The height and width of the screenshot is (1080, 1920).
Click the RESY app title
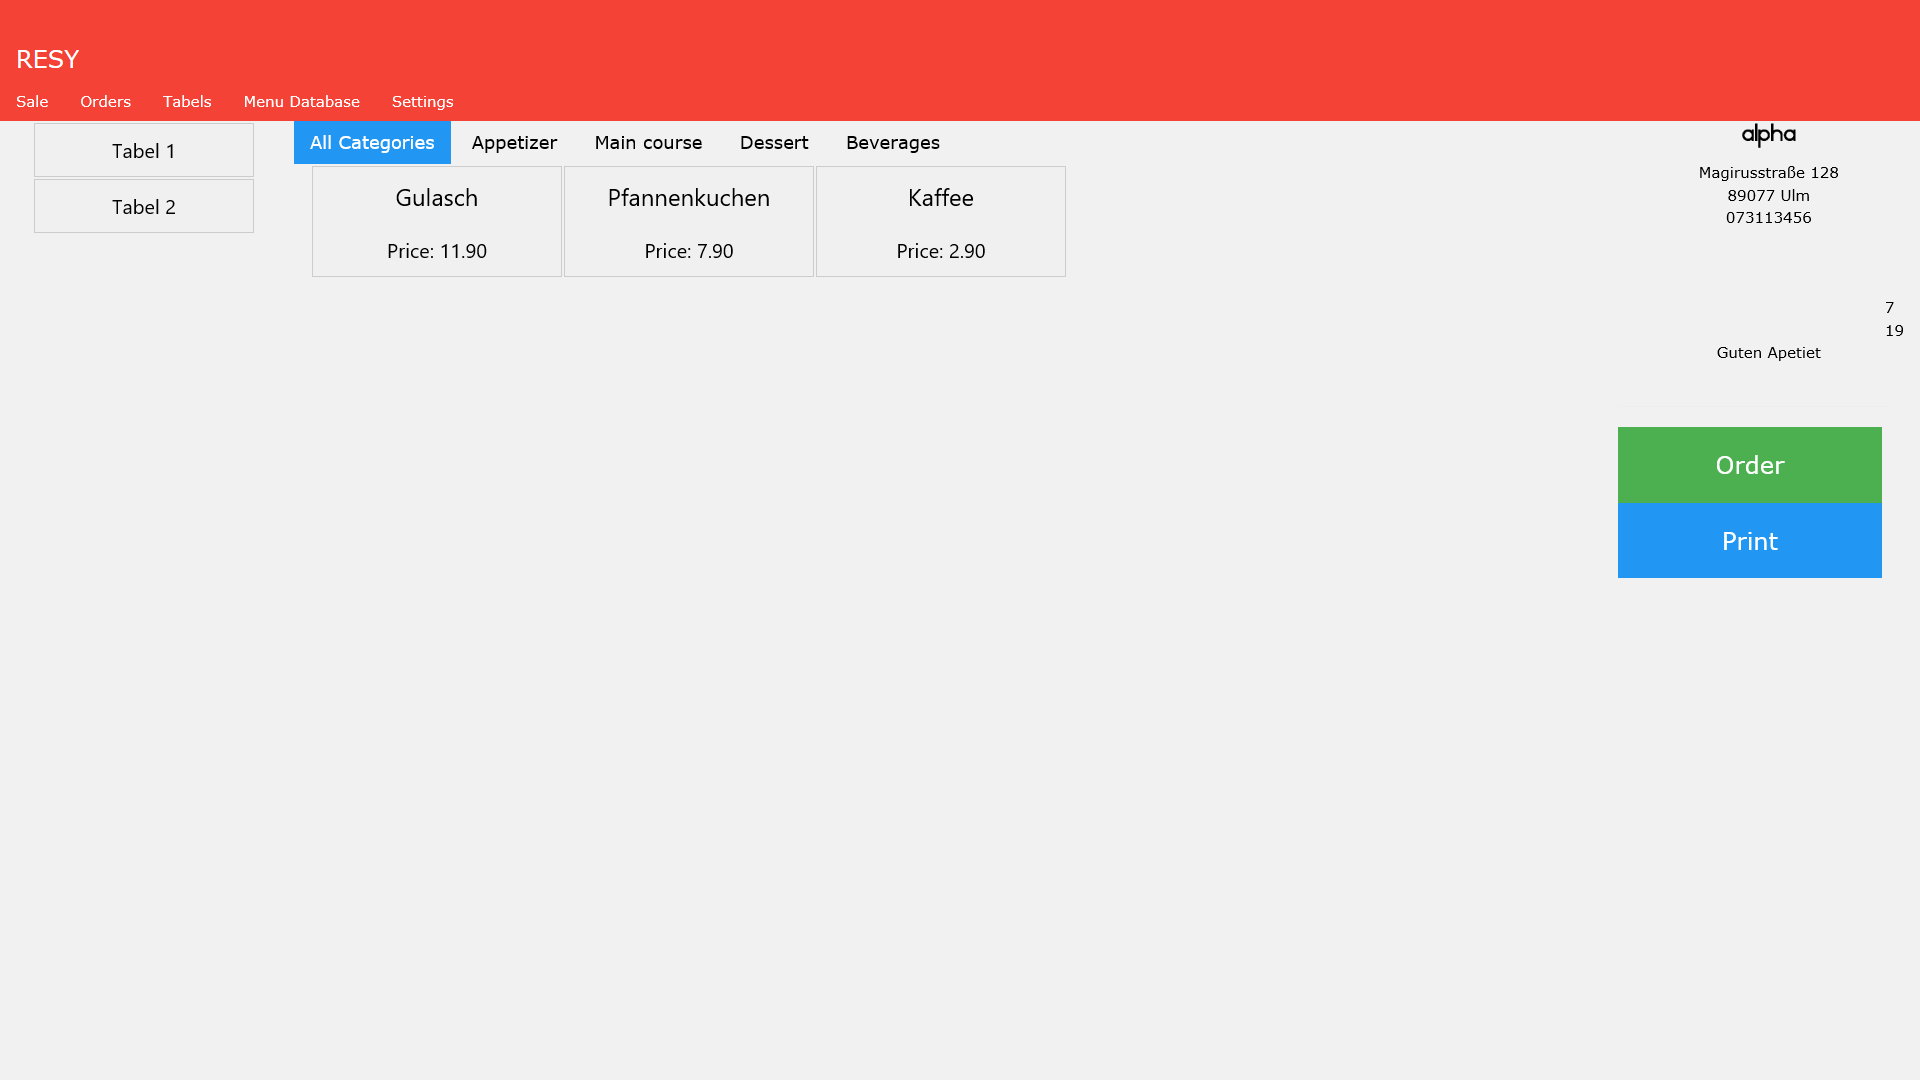[47, 59]
